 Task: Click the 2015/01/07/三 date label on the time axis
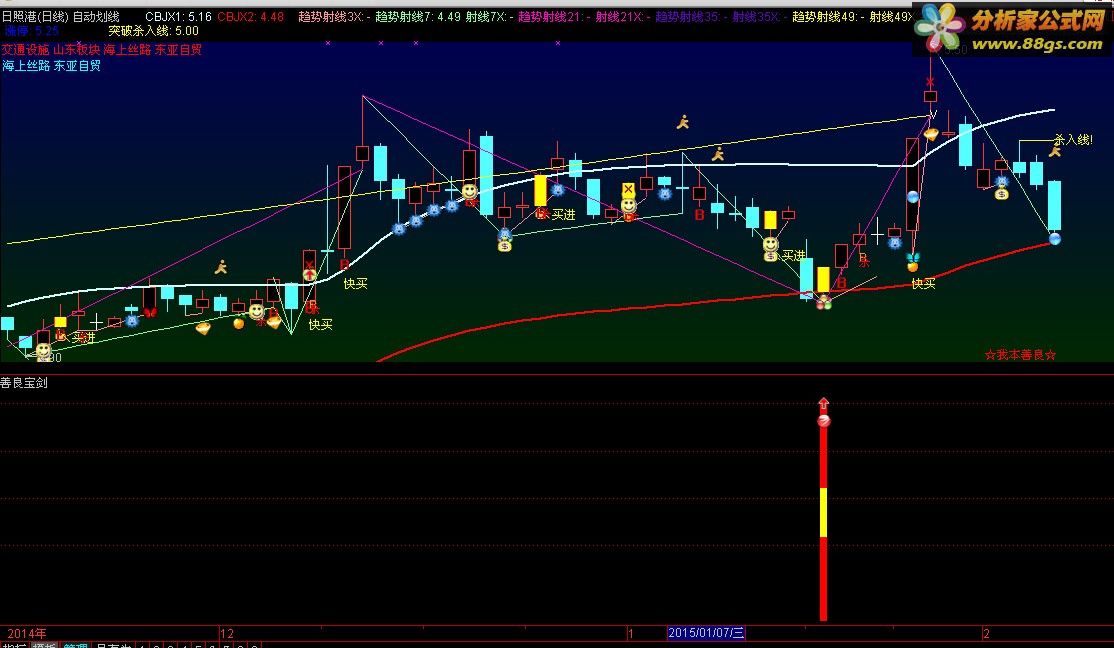tap(706, 632)
